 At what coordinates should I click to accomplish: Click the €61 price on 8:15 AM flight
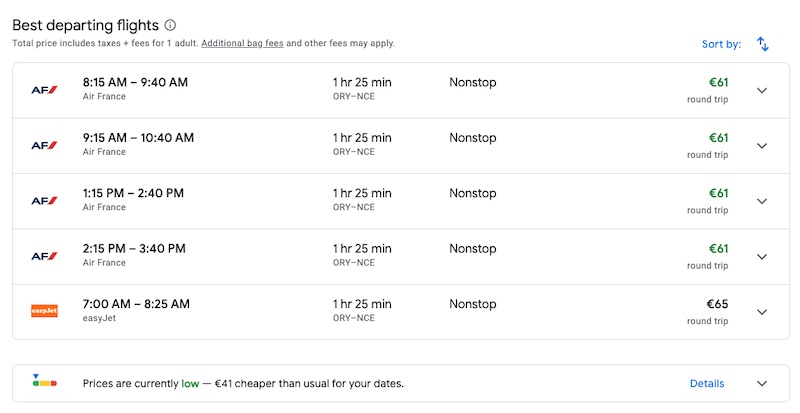tap(719, 83)
